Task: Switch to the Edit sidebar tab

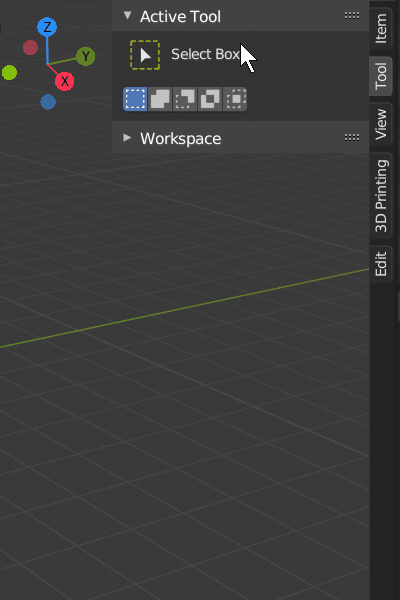Action: (x=381, y=264)
